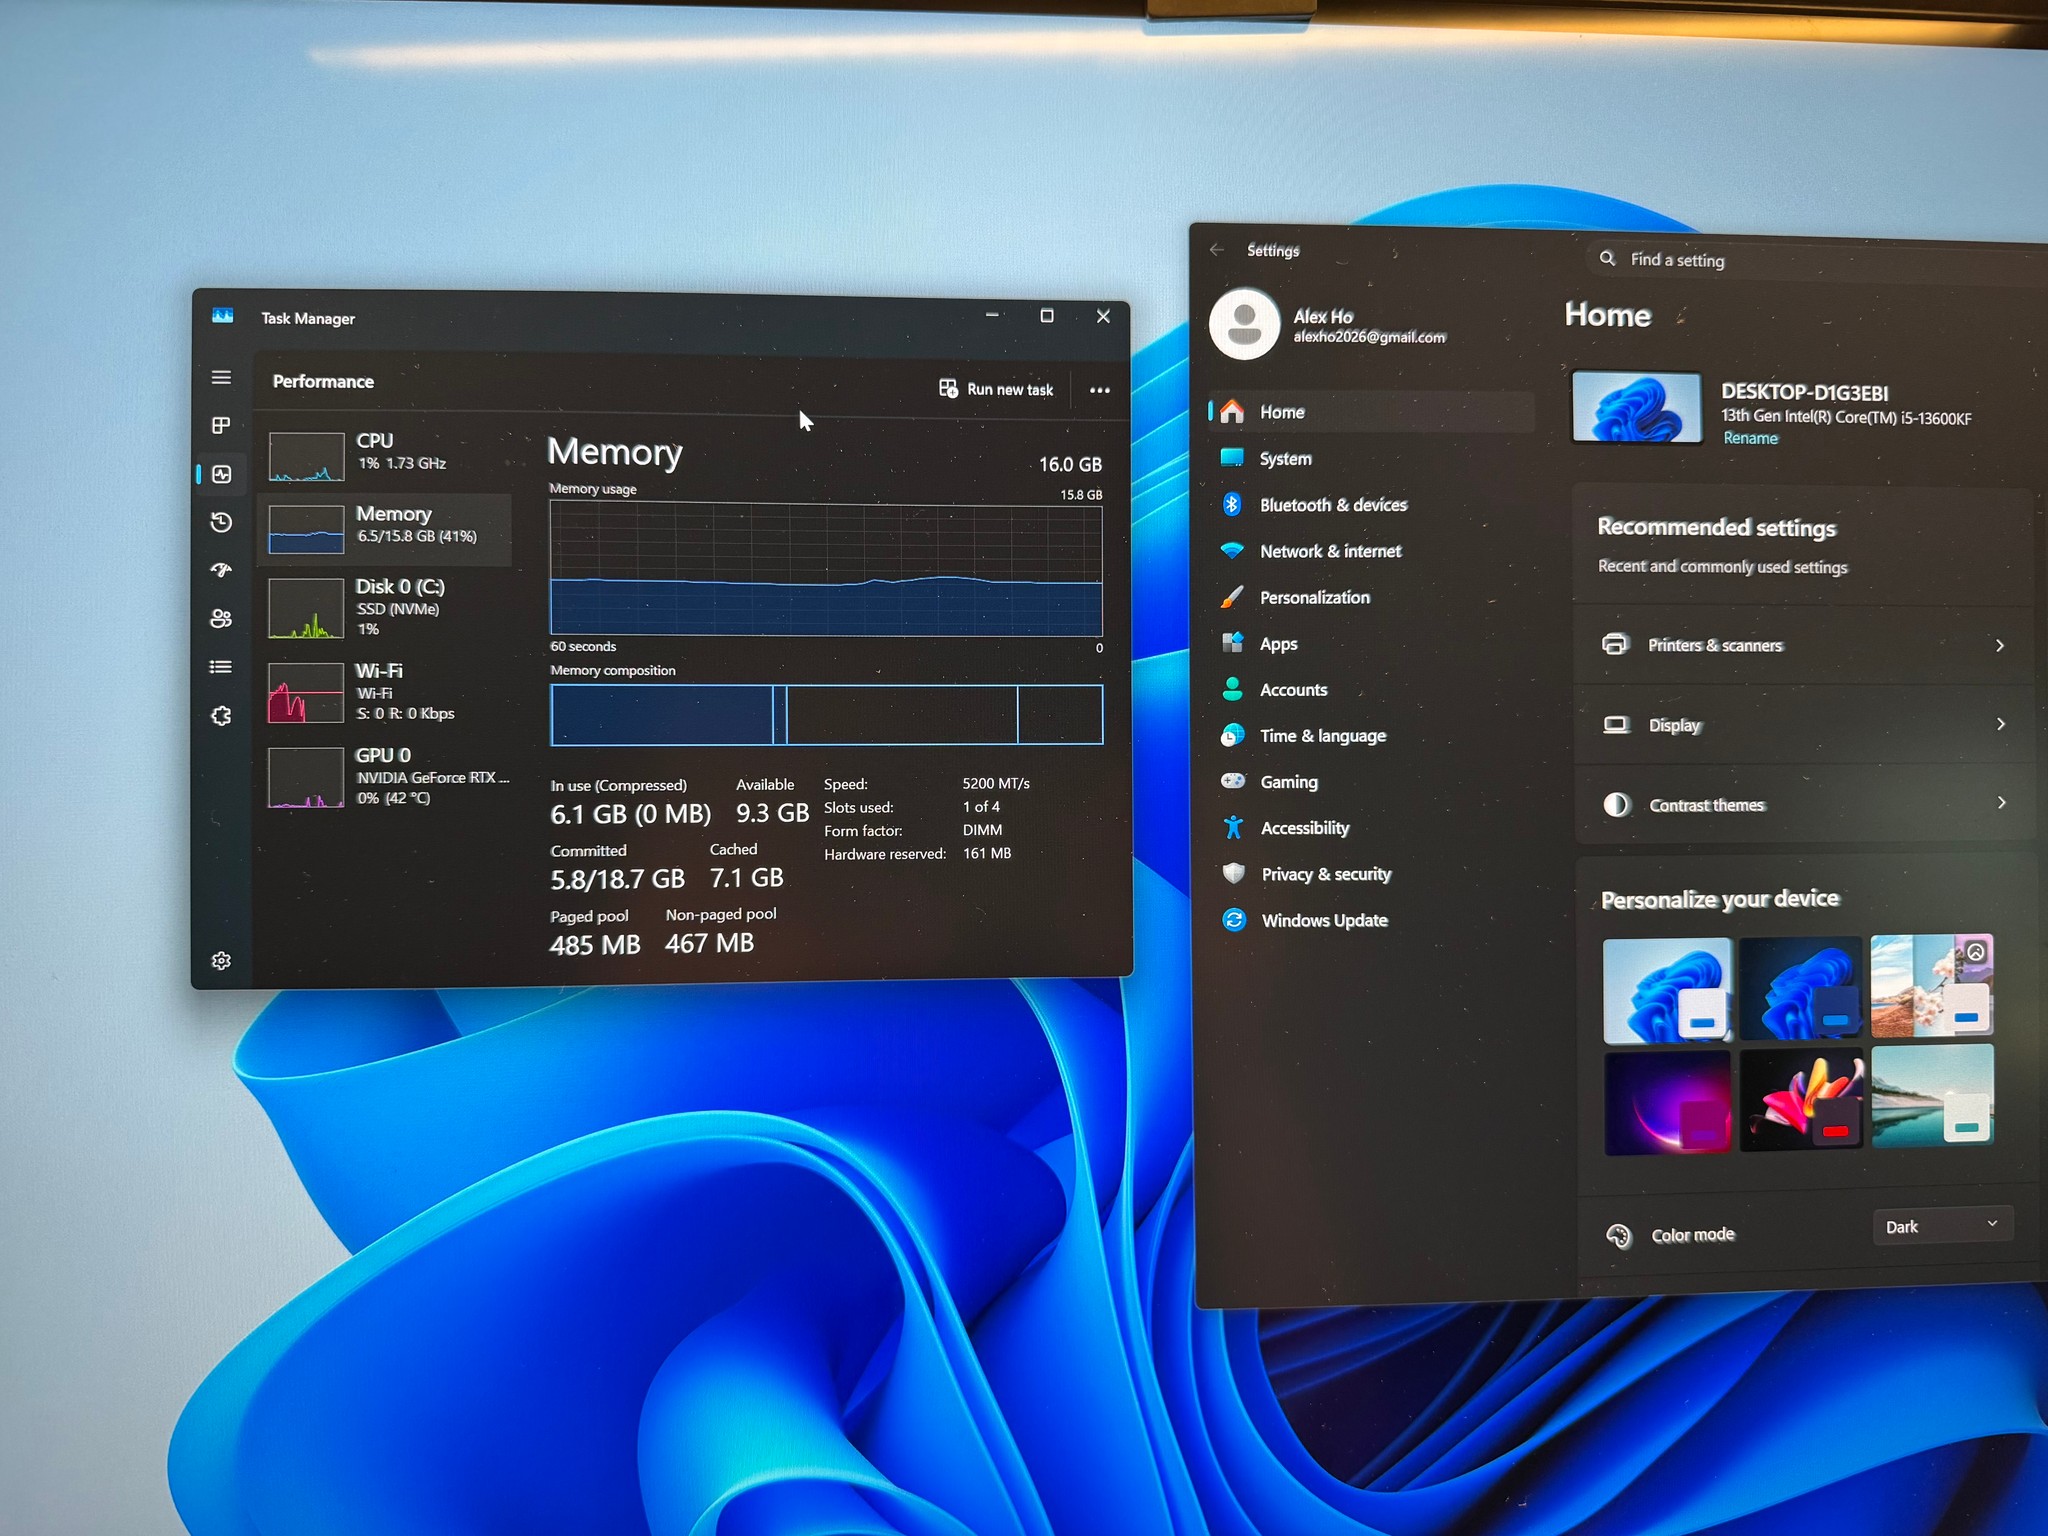
Task: Open the Color mode Dark dropdown
Action: [1942, 1226]
